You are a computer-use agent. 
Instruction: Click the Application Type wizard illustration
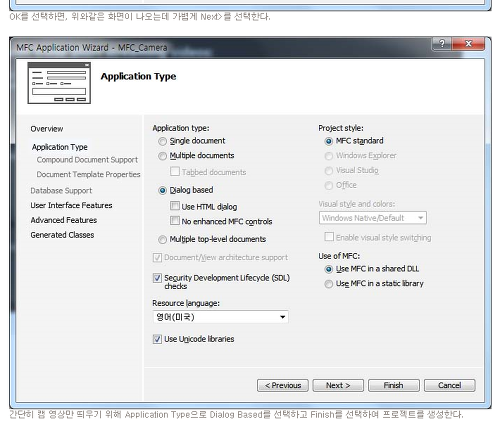(x=59, y=83)
